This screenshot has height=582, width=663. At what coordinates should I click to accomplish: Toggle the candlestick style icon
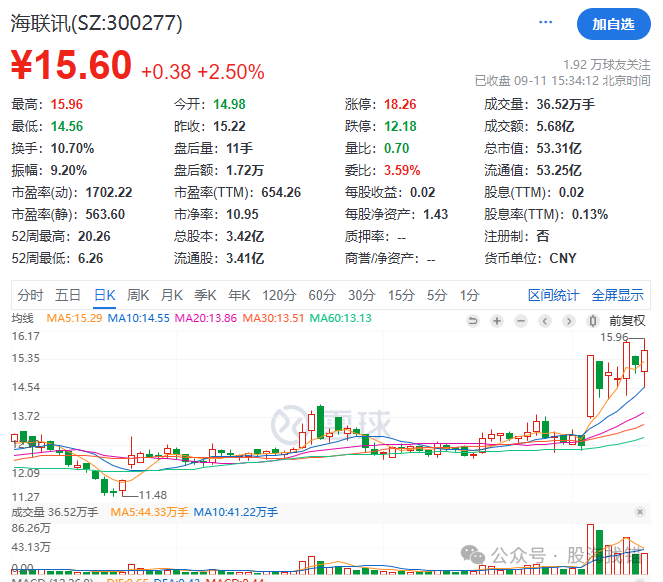(593, 321)
